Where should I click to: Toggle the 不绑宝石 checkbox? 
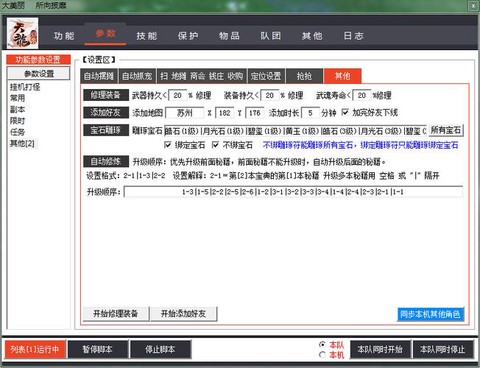coord(216,145)
